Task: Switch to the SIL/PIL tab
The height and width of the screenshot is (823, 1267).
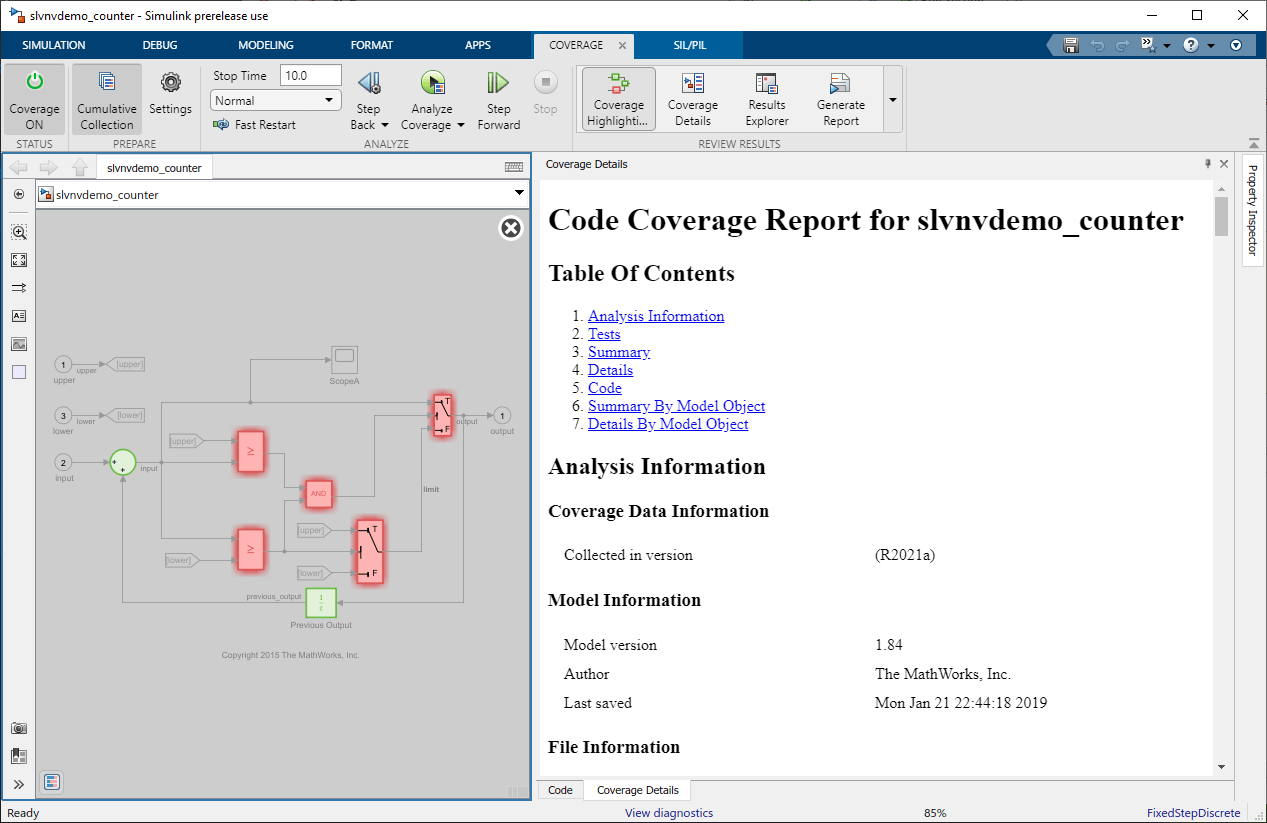Action: [688, 45]
